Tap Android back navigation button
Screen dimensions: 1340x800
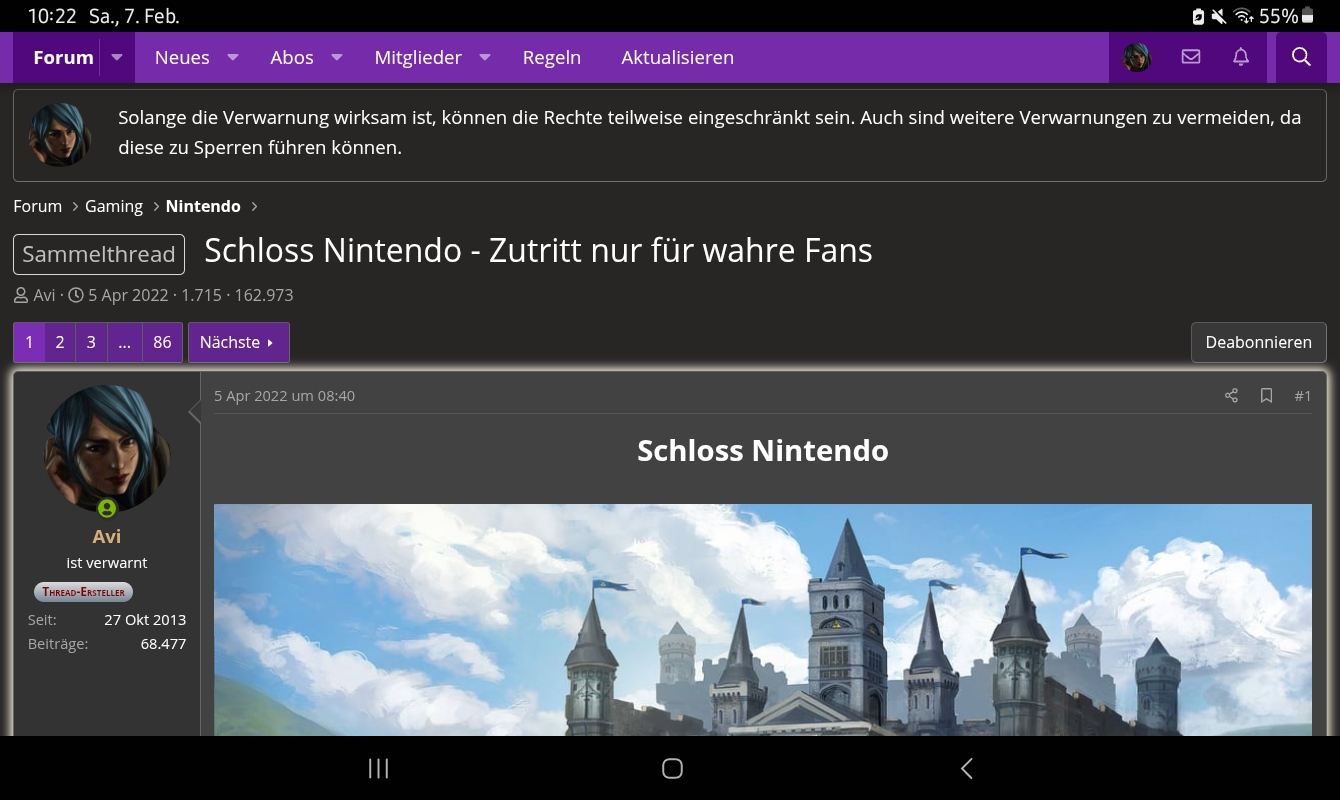tap(966, 768)
